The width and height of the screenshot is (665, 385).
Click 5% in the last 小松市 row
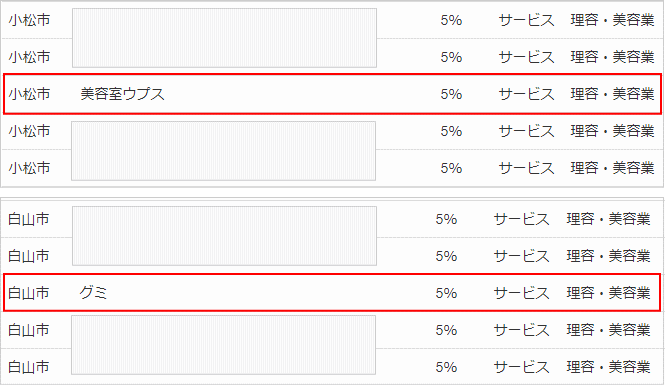click(x=451, y=168)
